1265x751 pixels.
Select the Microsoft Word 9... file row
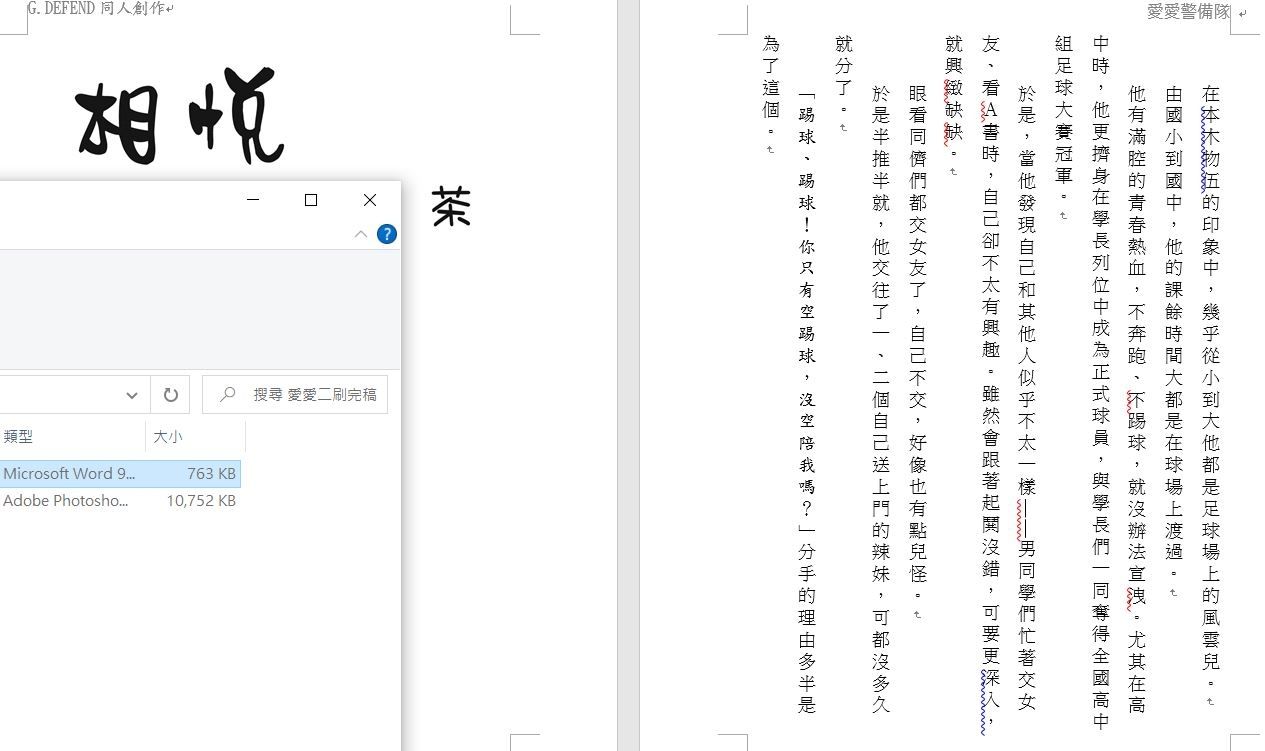[120, 474]
